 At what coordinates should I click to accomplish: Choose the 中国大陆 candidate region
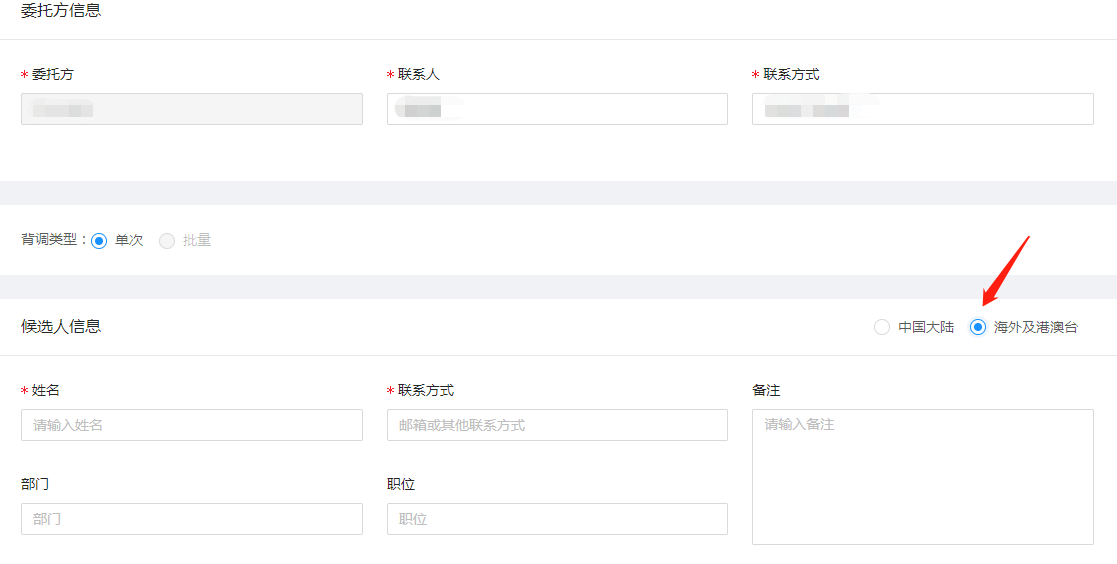(882, 328)
